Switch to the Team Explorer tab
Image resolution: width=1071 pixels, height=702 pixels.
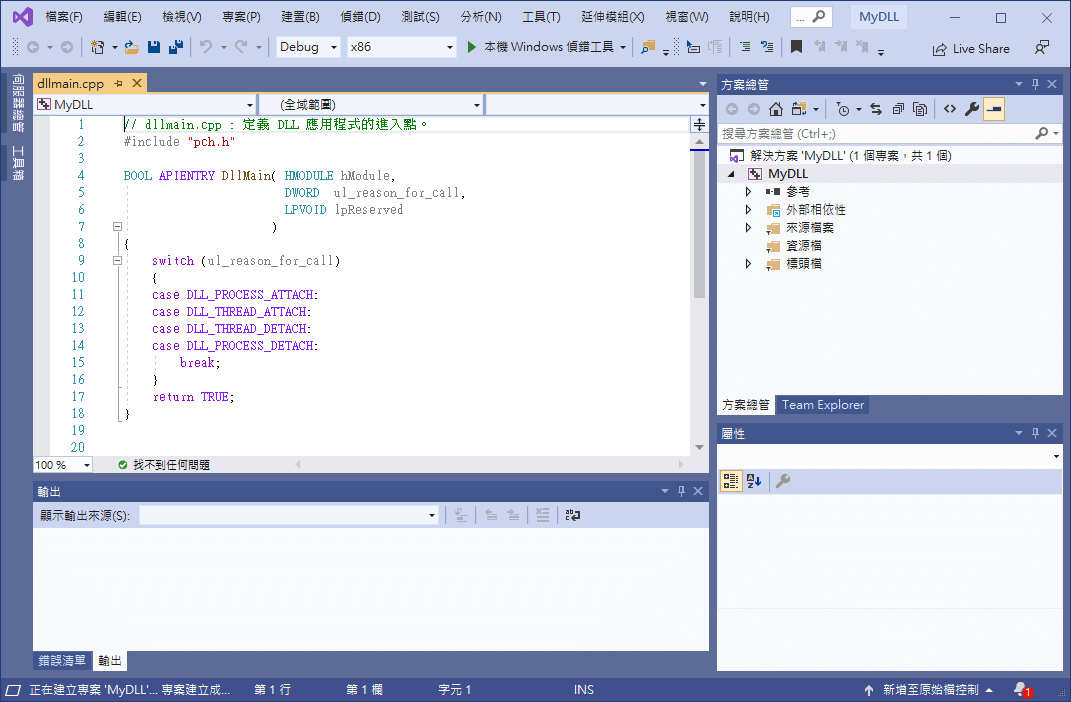[x=822, y=405]
